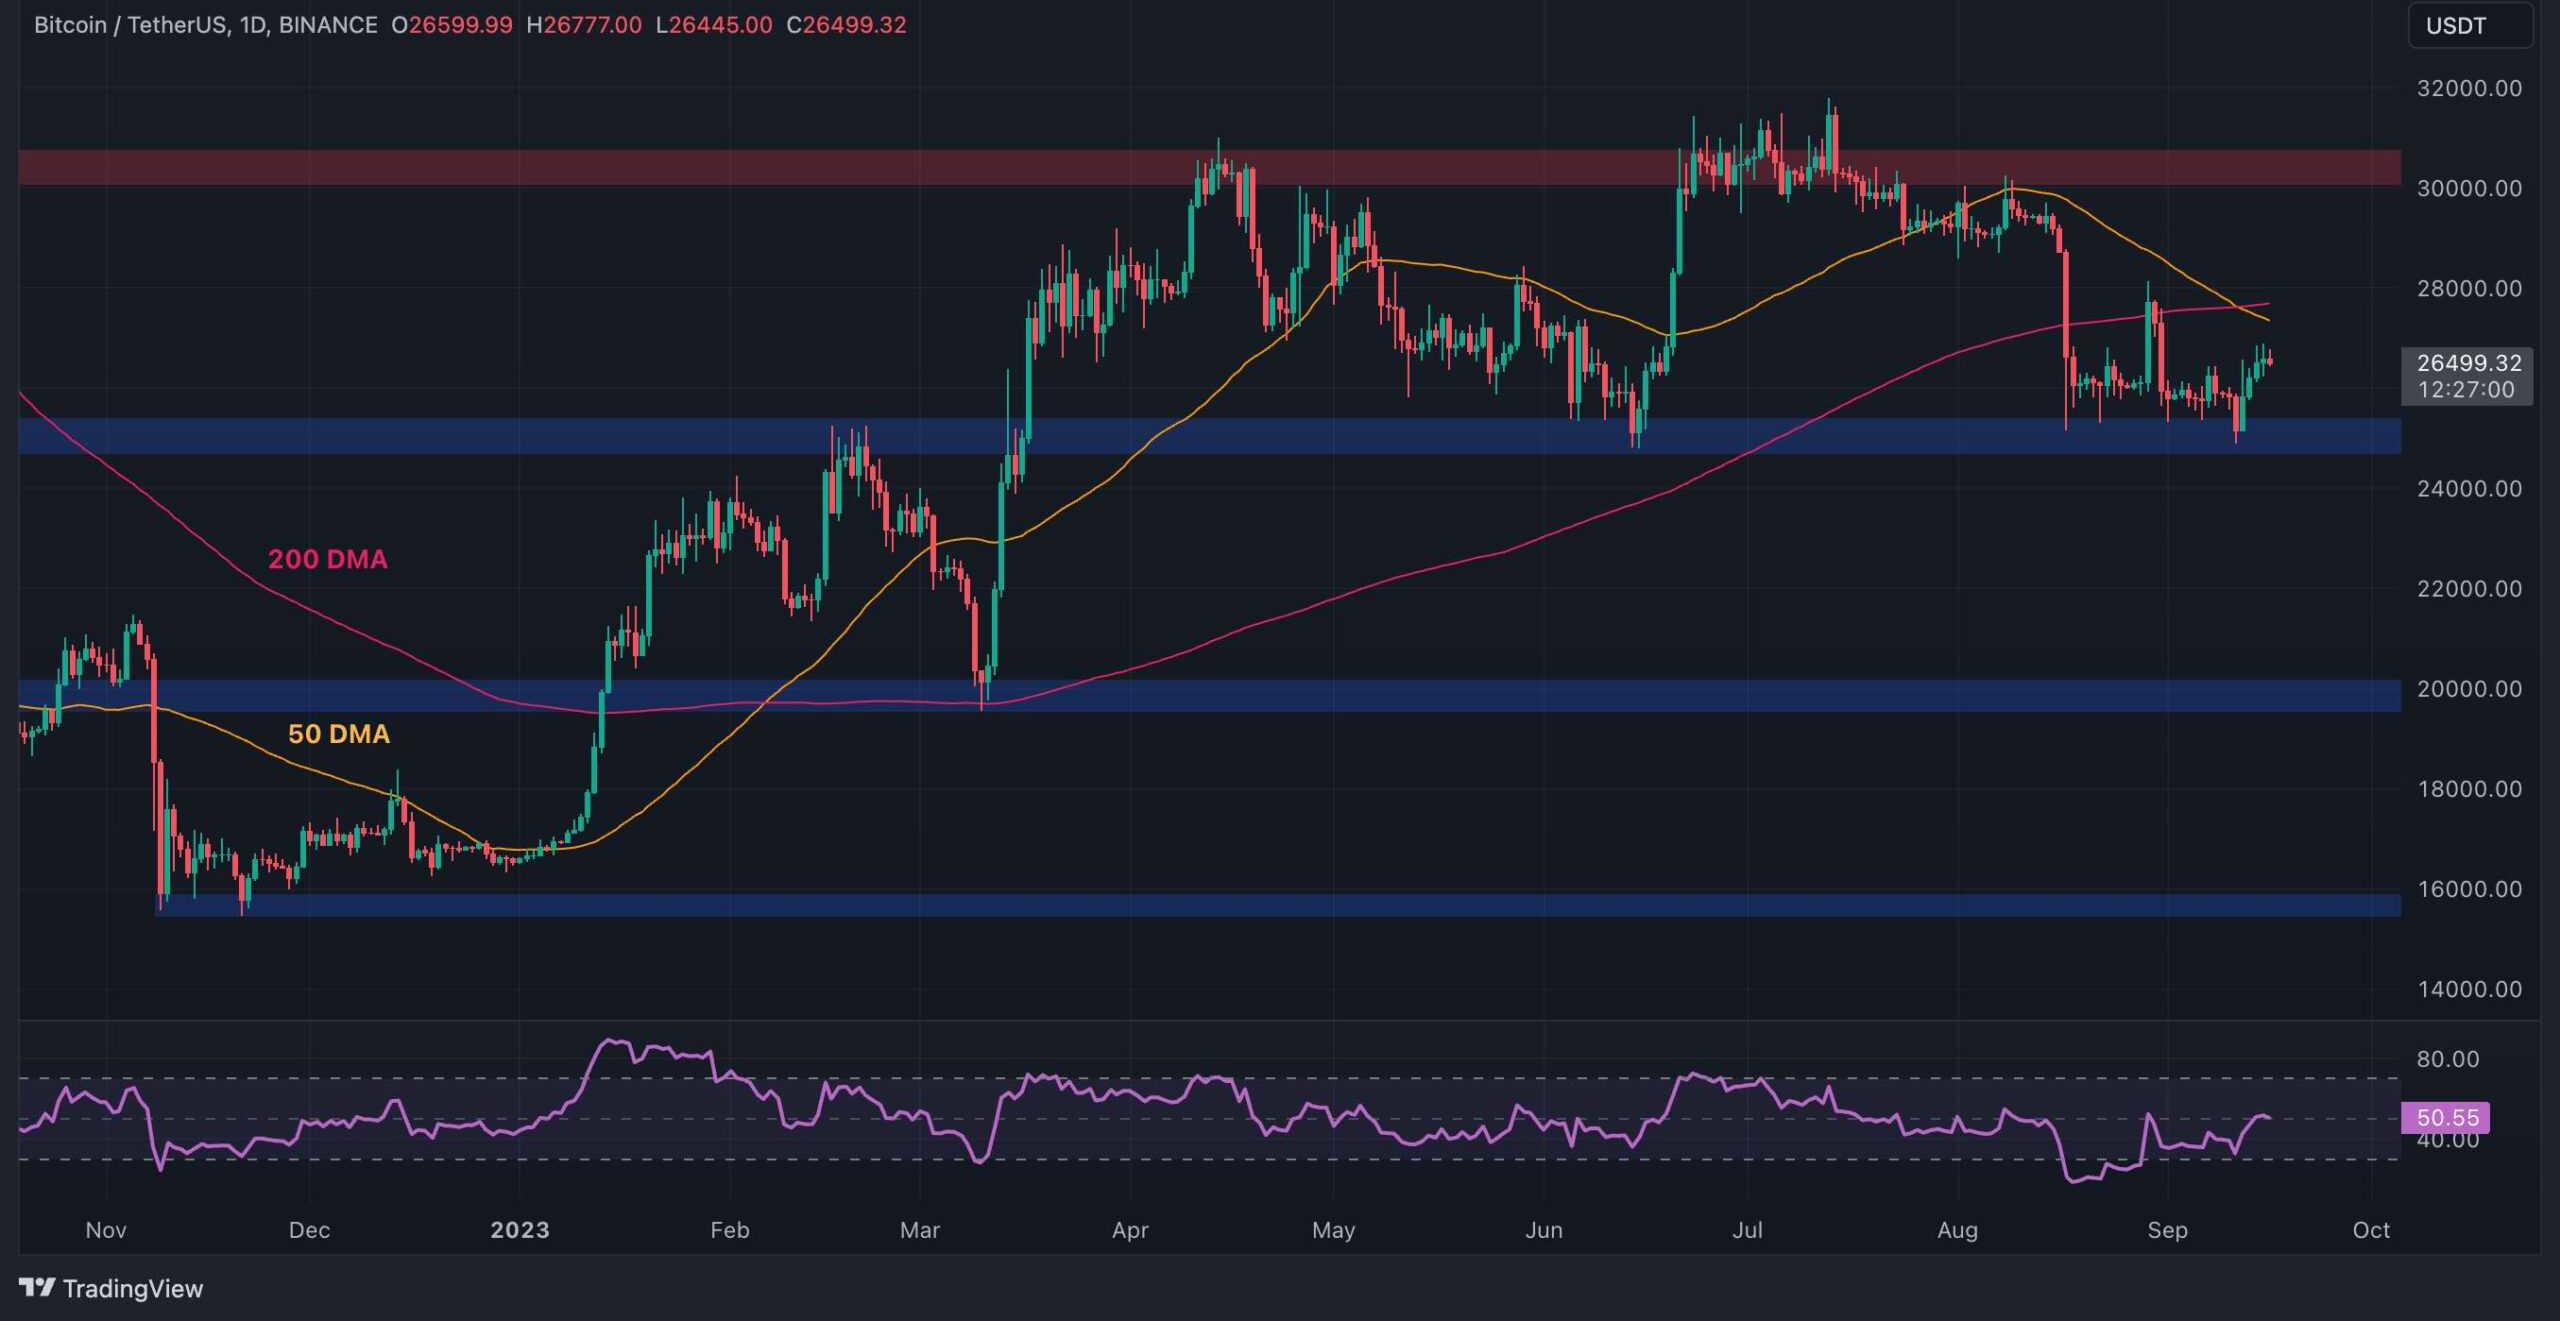The height and width of the screenshot is (1321, 2560).
Task: Click the USDT currency button
Action: 2470,26
